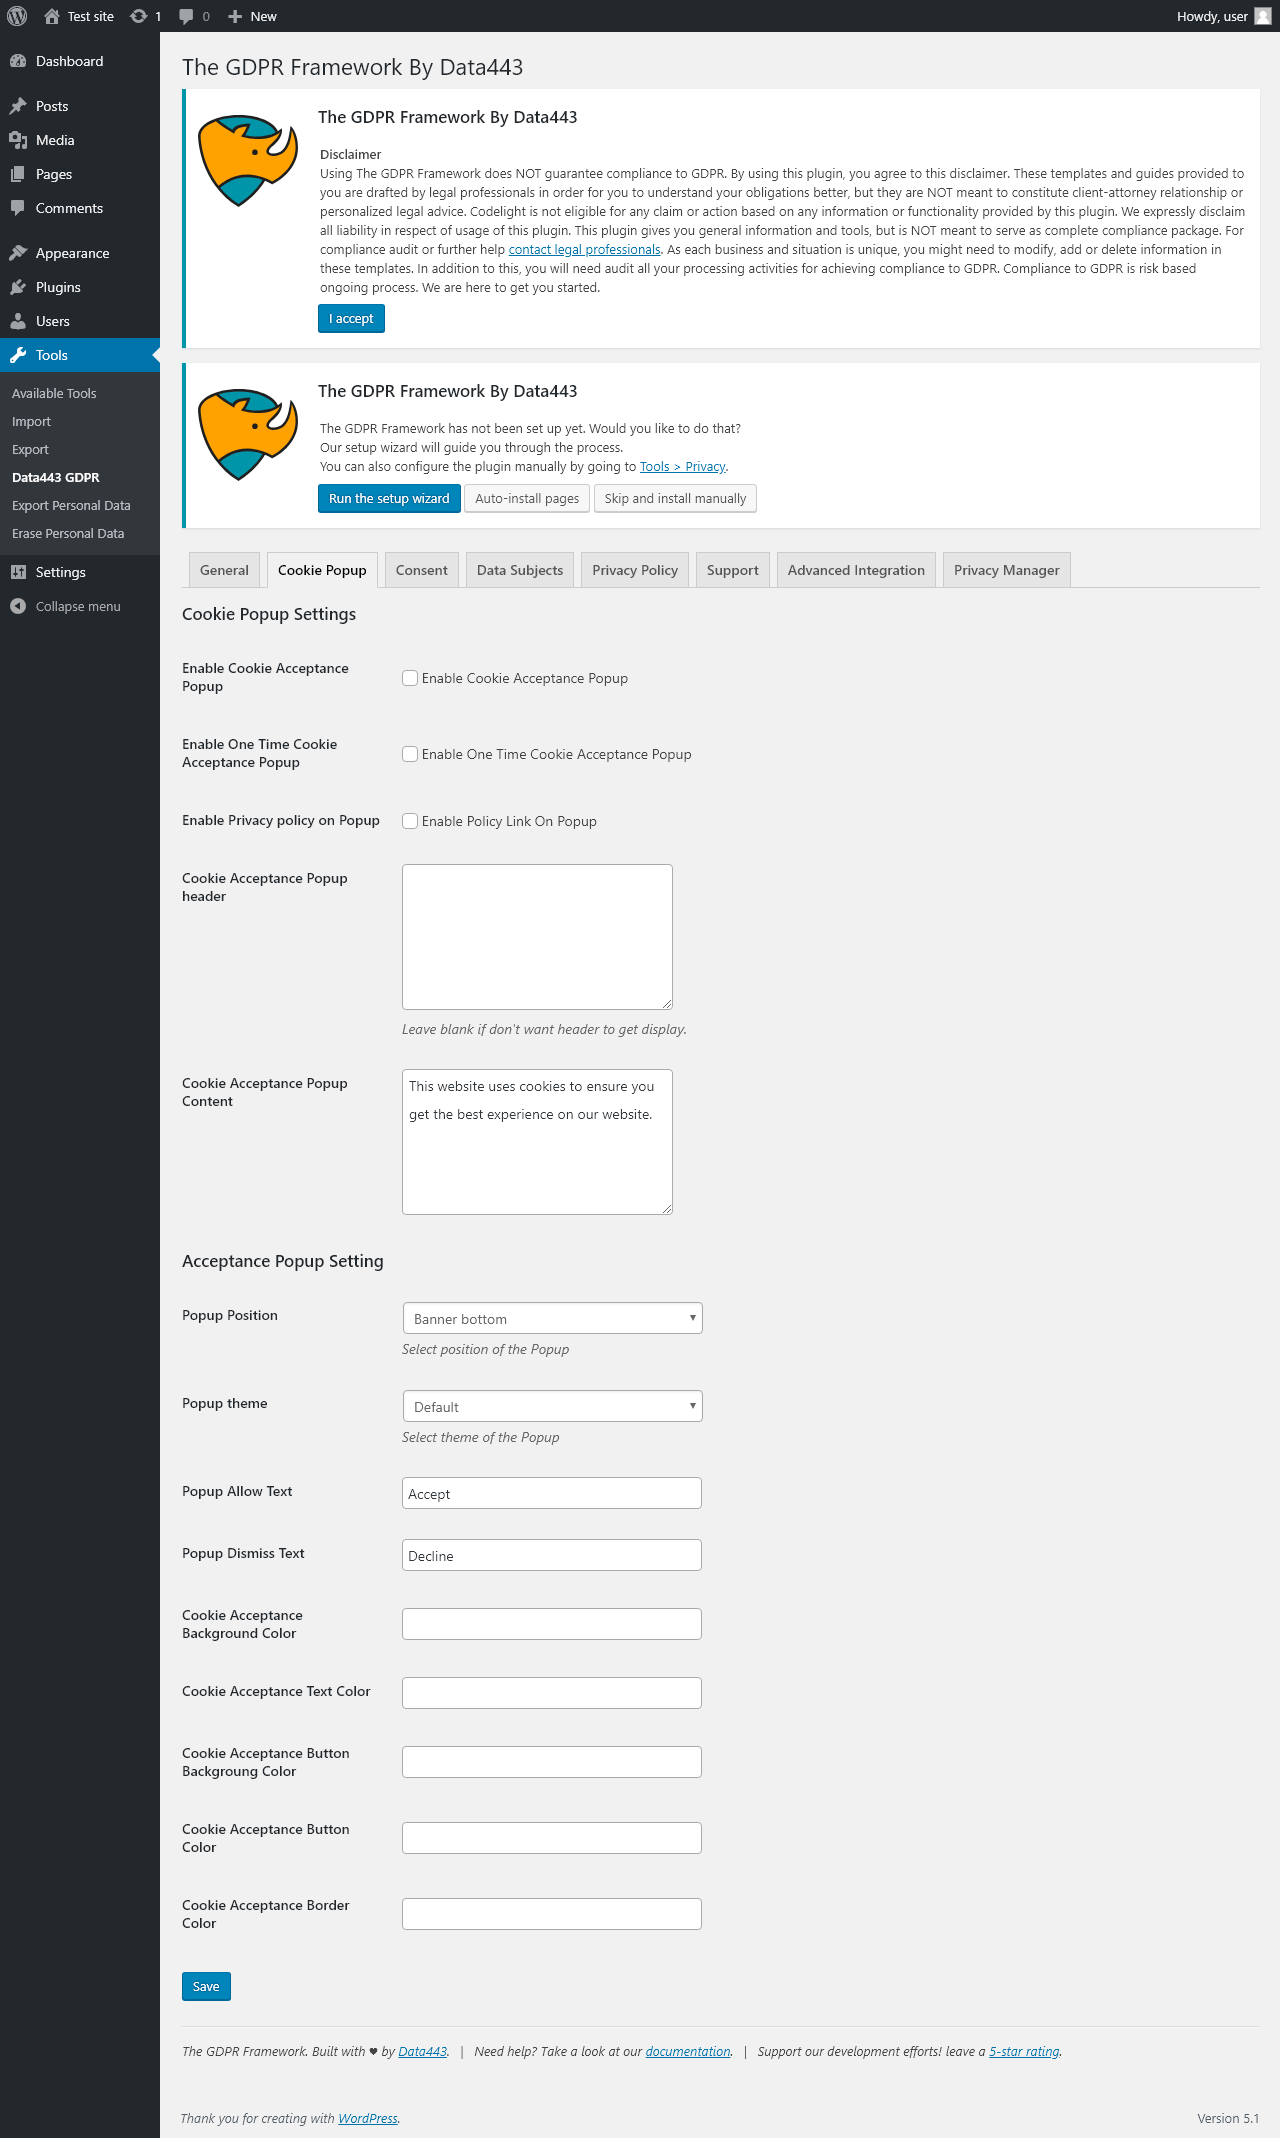Switch to the Support tab

click(x=733, y=570)
